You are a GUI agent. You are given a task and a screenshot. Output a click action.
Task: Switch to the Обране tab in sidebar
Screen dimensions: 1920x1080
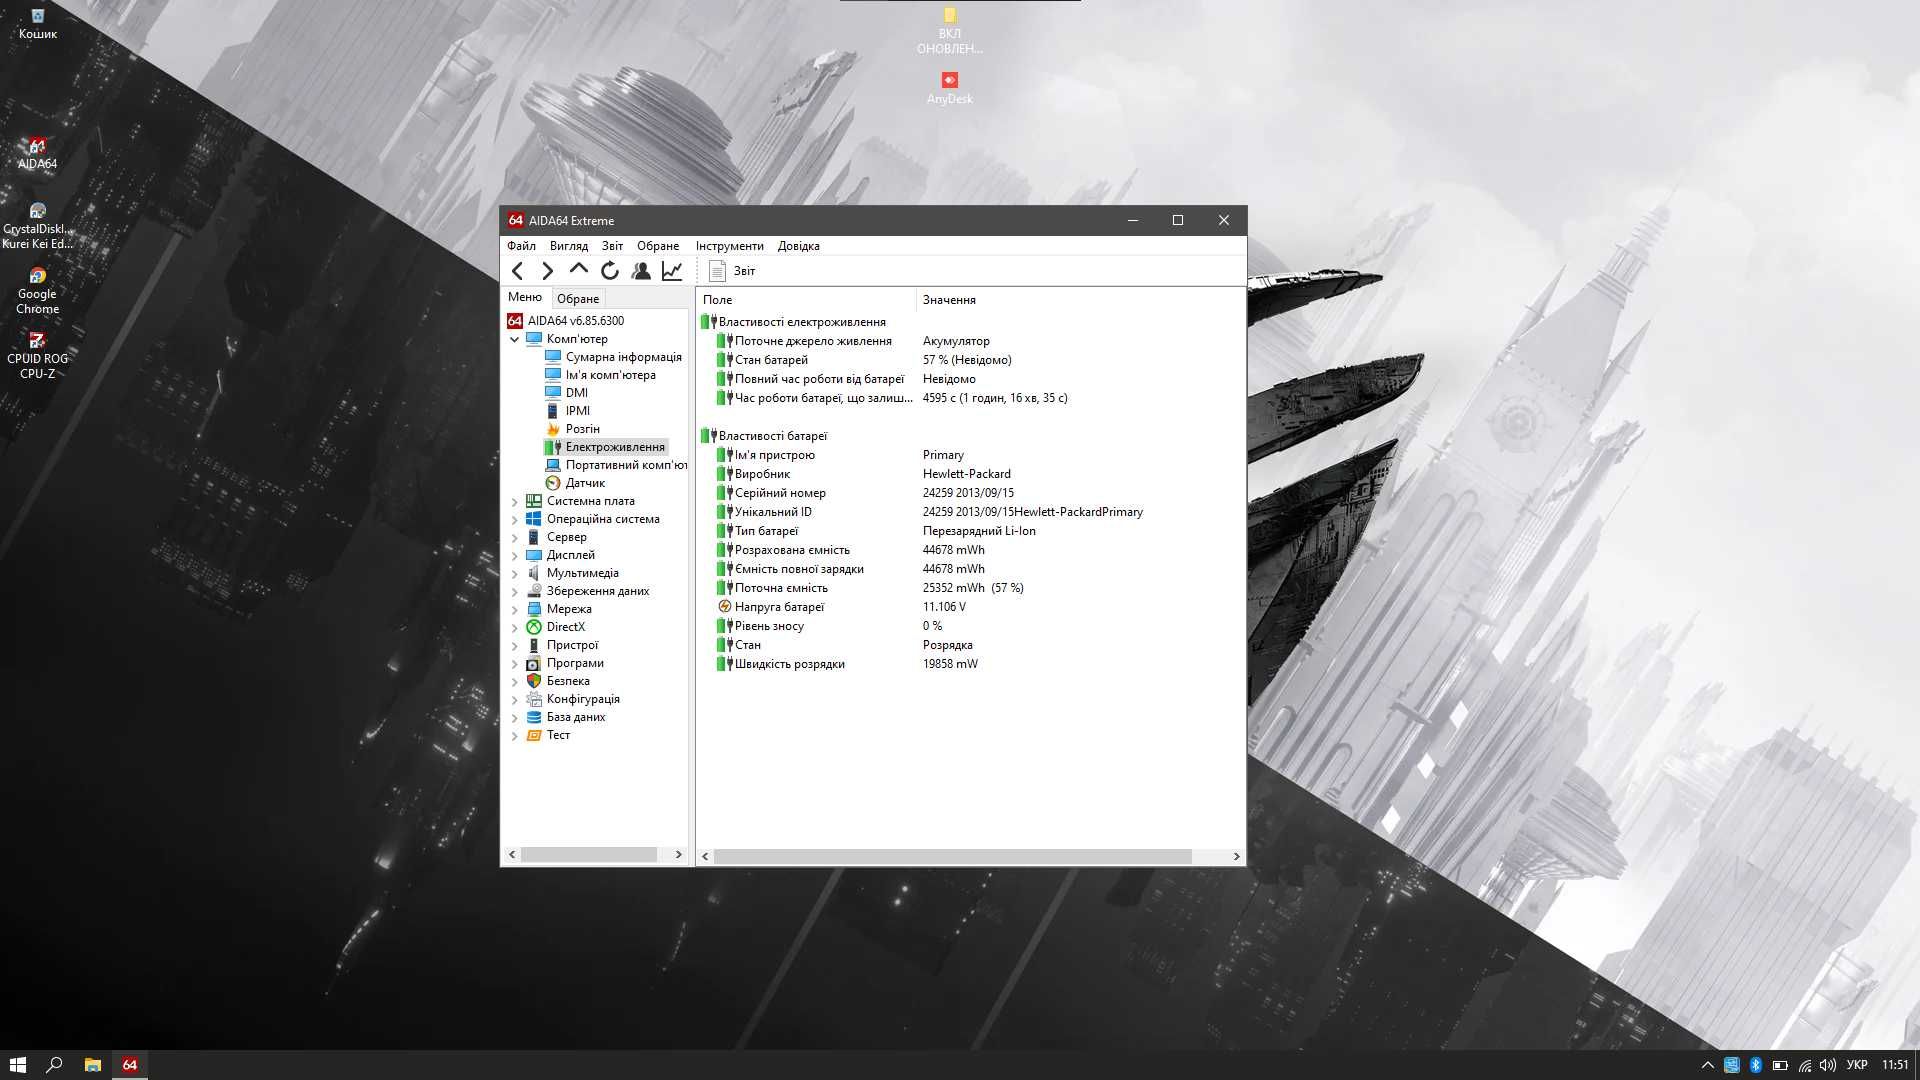[578, 299]
